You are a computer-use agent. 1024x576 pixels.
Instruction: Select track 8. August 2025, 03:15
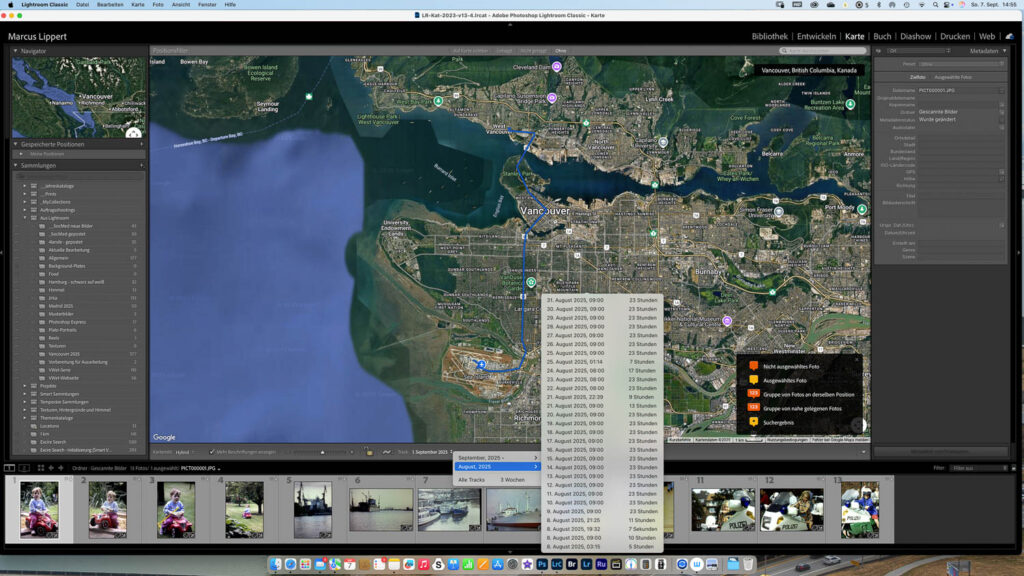[x=602, y=547]
